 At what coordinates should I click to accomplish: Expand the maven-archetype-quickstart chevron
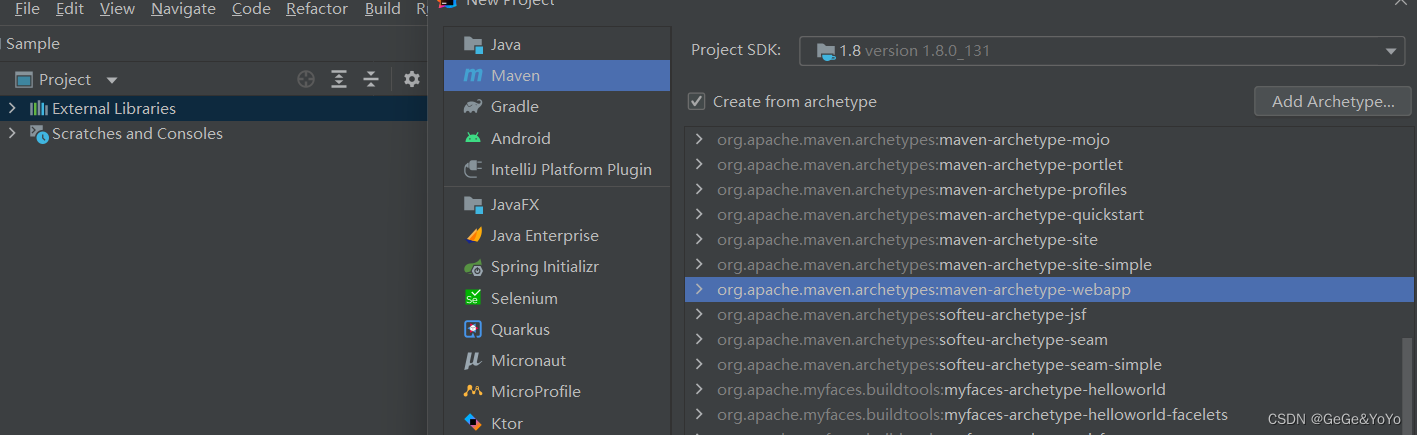pyautogui.click(x=699, y=215)
